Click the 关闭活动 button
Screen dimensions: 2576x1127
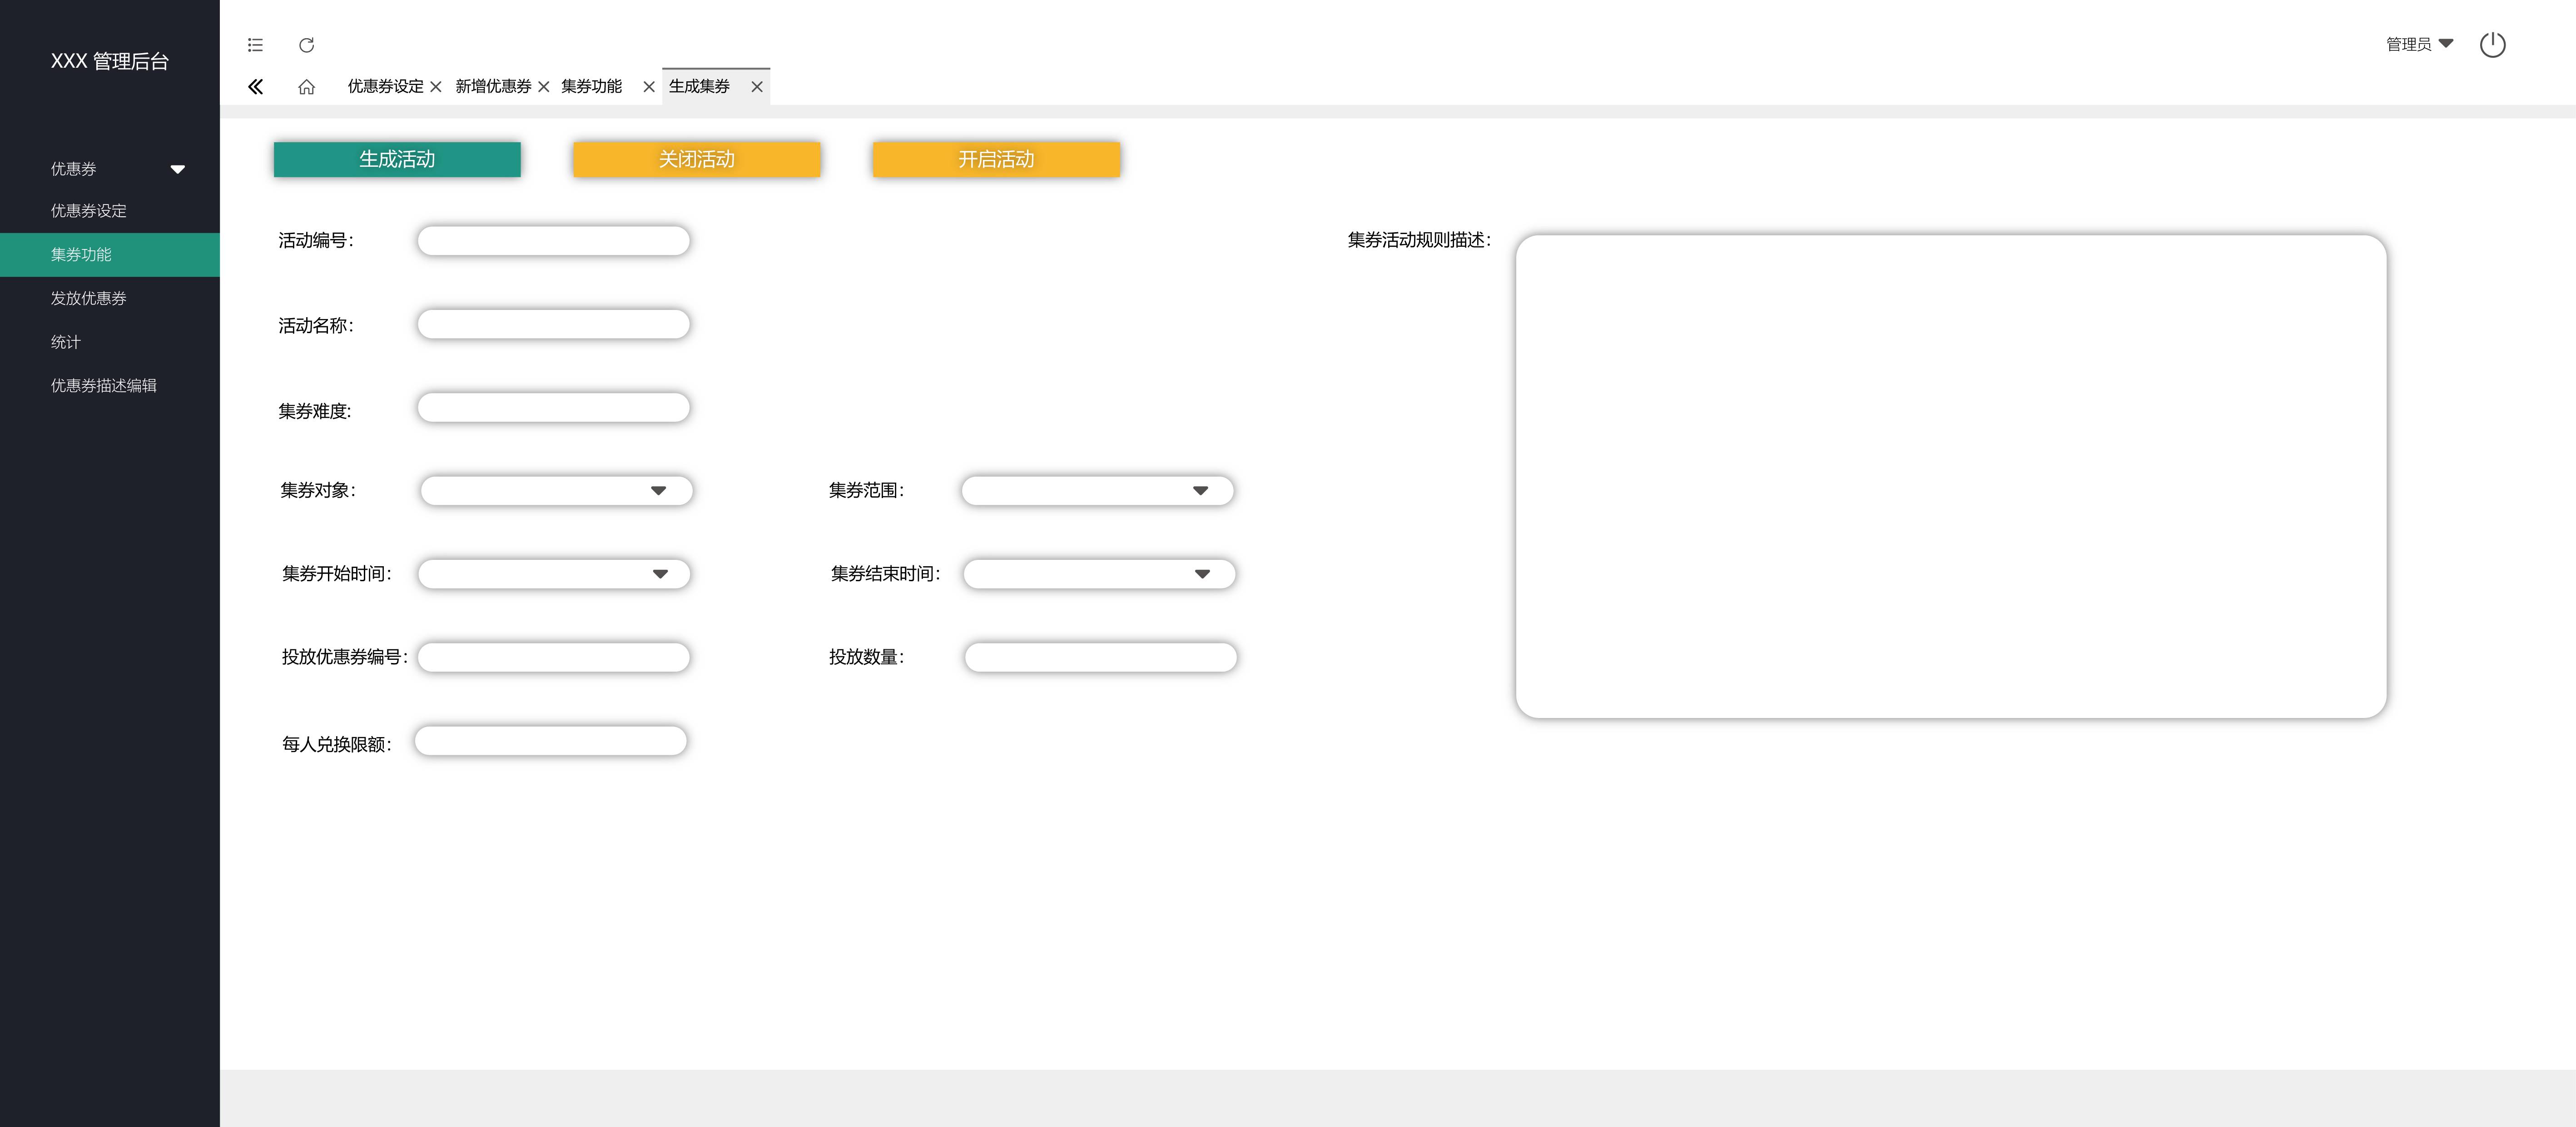[696, 160]
